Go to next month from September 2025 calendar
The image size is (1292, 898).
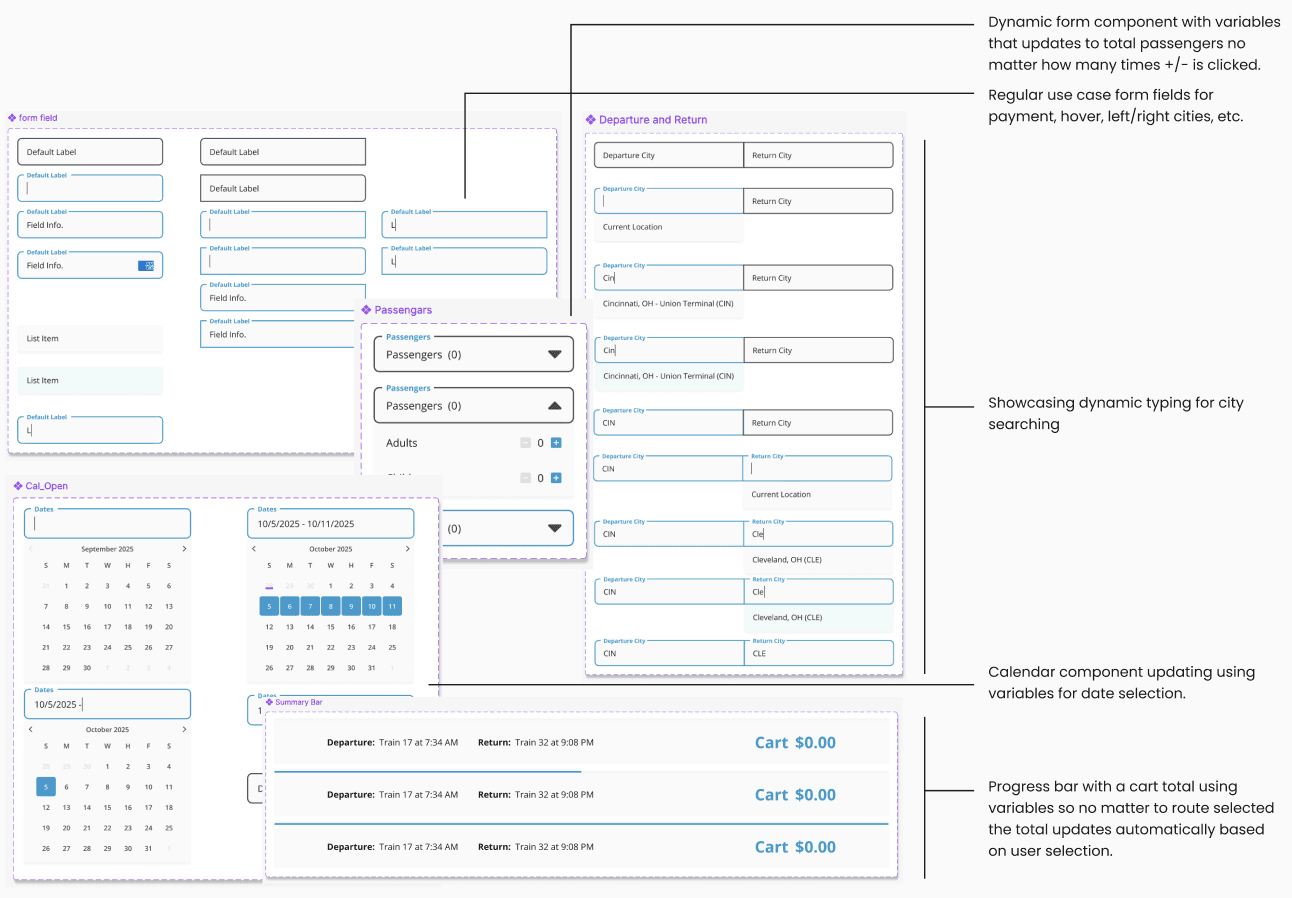[184, 549]
